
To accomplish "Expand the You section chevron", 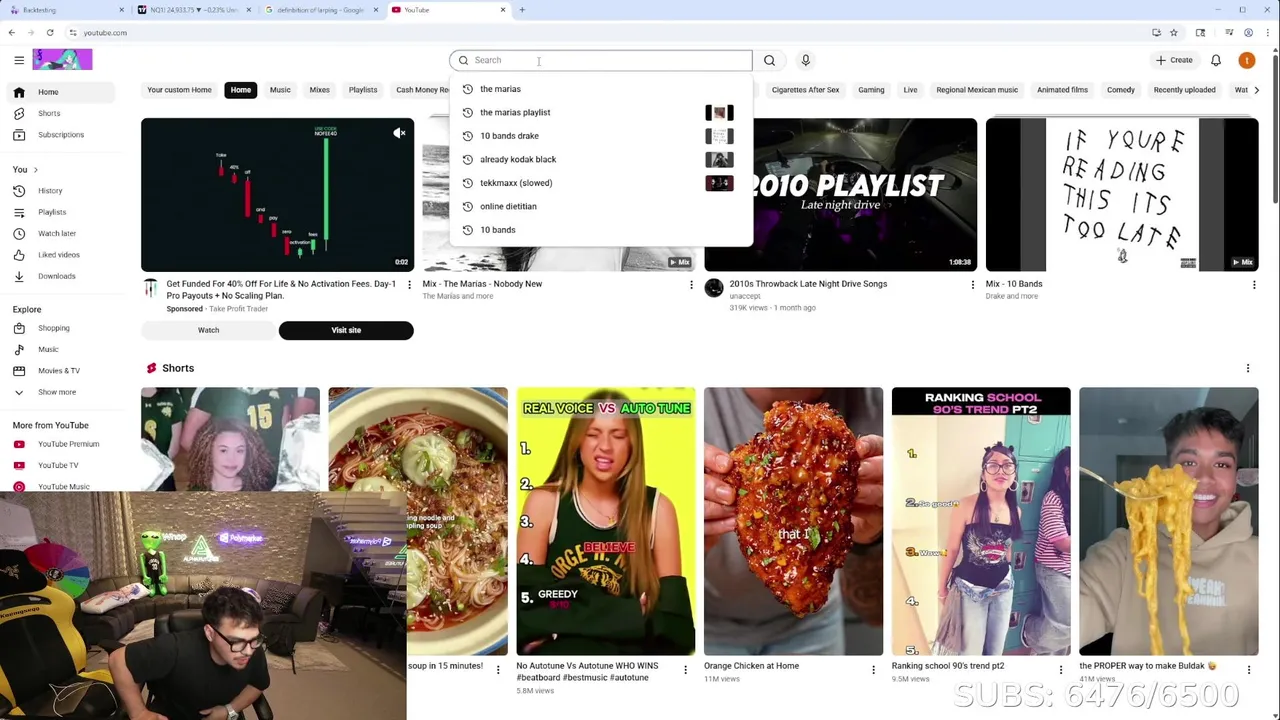I will tap(36, 170).
